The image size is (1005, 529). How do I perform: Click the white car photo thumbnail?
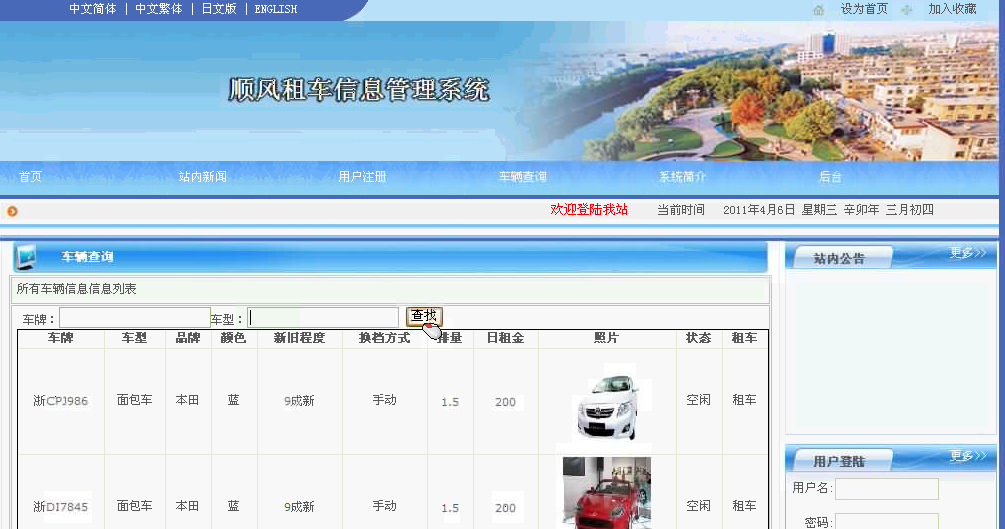tap(608, 407)
